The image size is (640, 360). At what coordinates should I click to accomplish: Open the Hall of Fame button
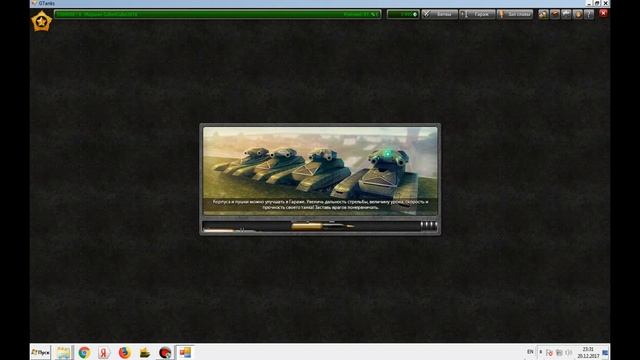click(515, 14)
